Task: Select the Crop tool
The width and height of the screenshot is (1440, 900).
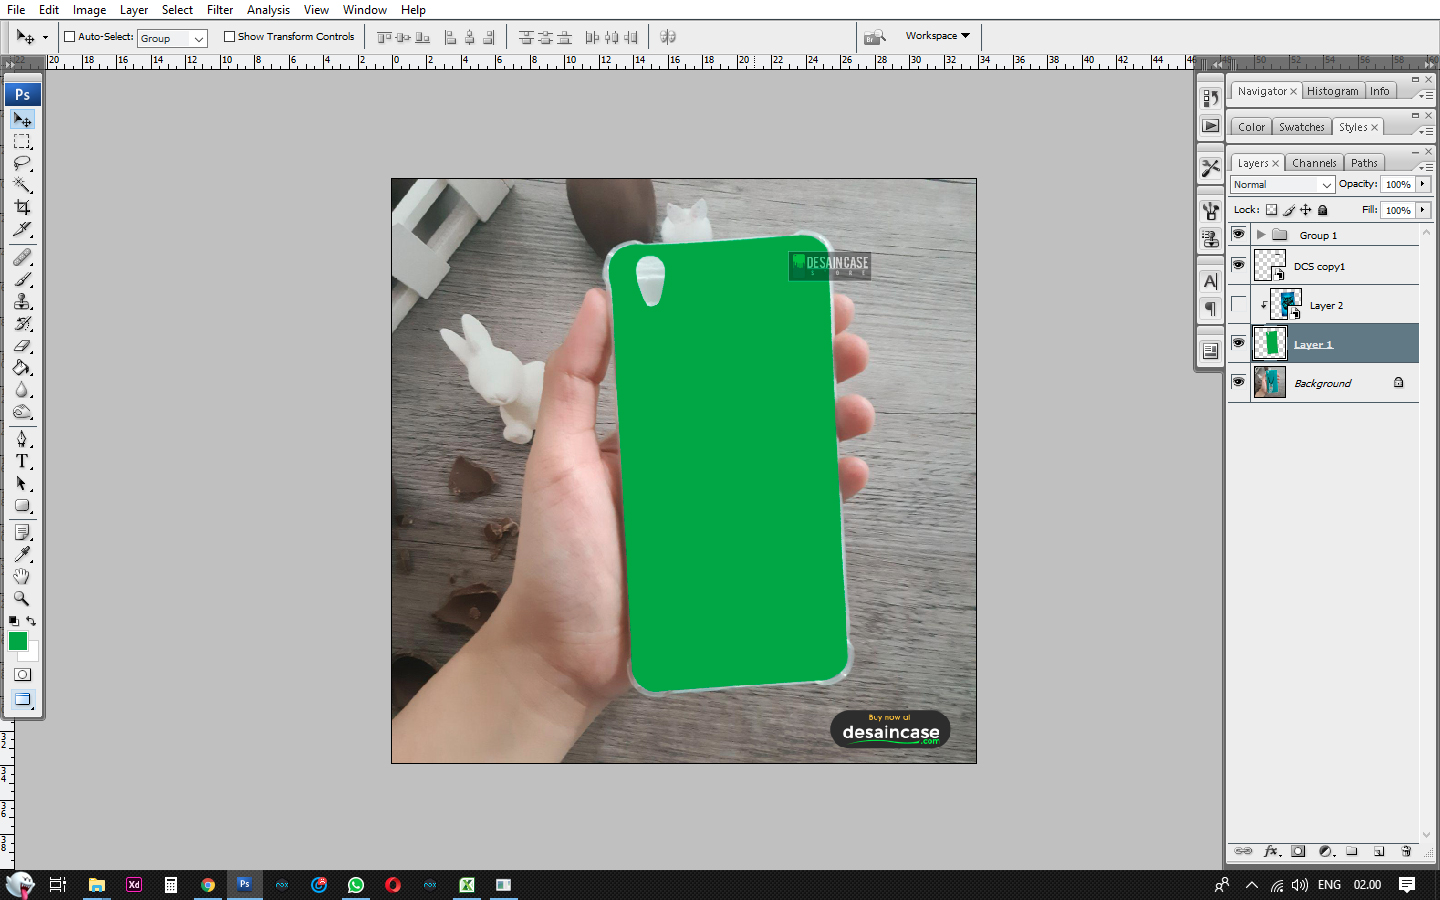Action: 22,208
